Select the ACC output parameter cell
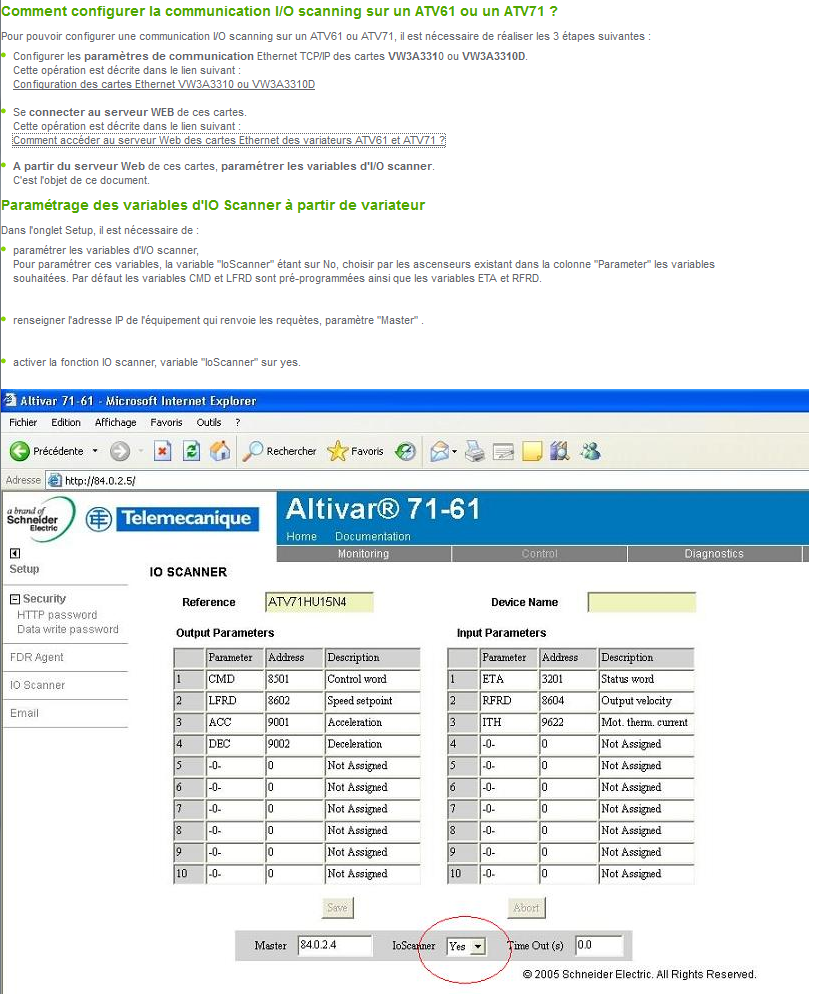Image resolution: width=819 pixels, height=994 pixels. (235, 723)
